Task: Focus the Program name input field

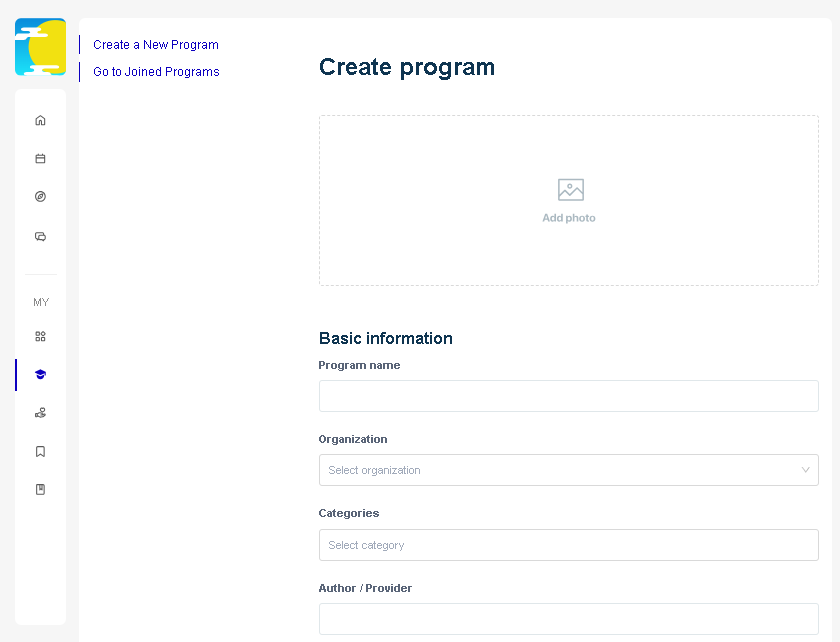Action: point(568,396)
